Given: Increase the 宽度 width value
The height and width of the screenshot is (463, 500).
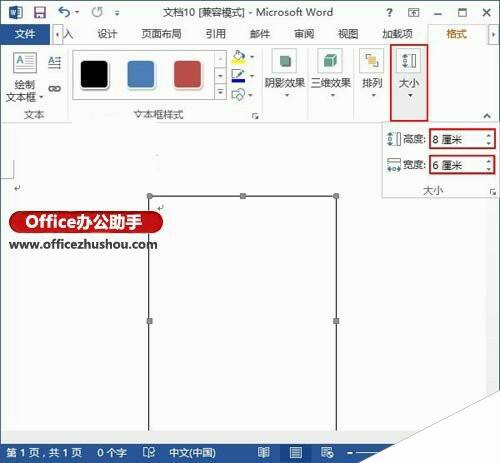Looking at the screenshot, I should 489,161.
